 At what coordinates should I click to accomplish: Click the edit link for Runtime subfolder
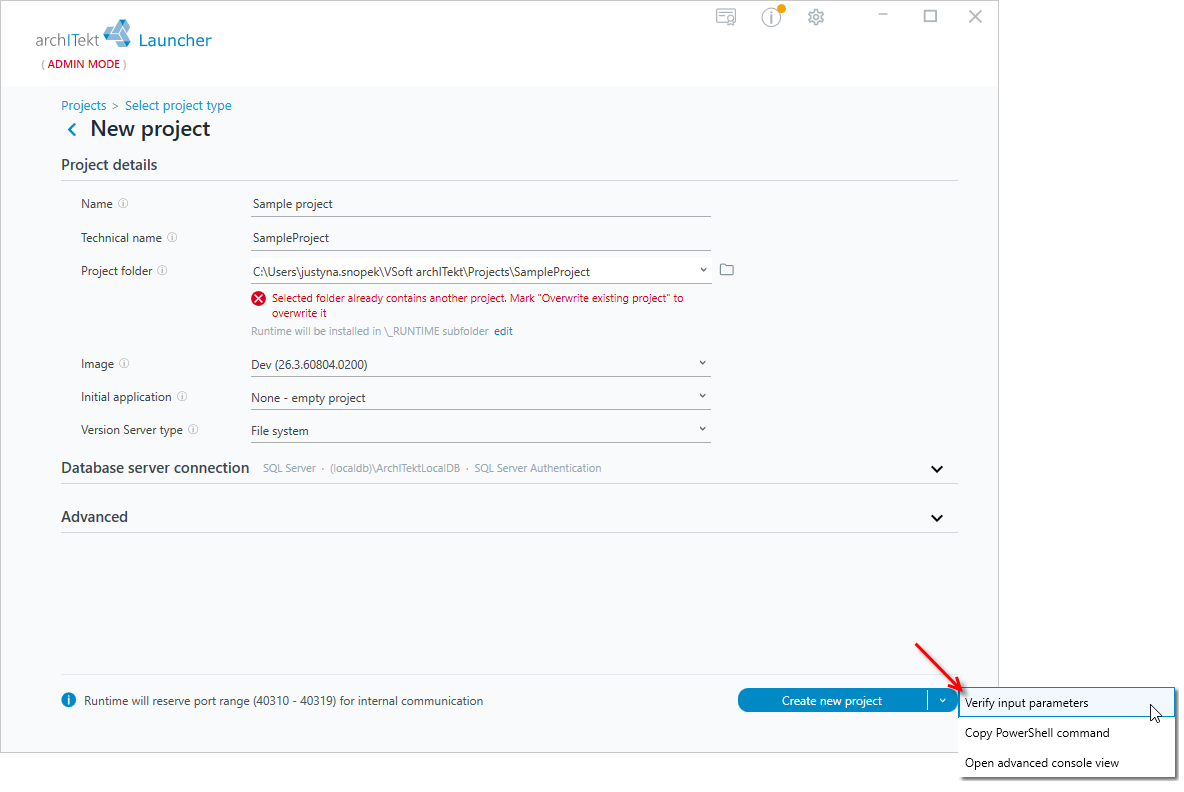503,331
